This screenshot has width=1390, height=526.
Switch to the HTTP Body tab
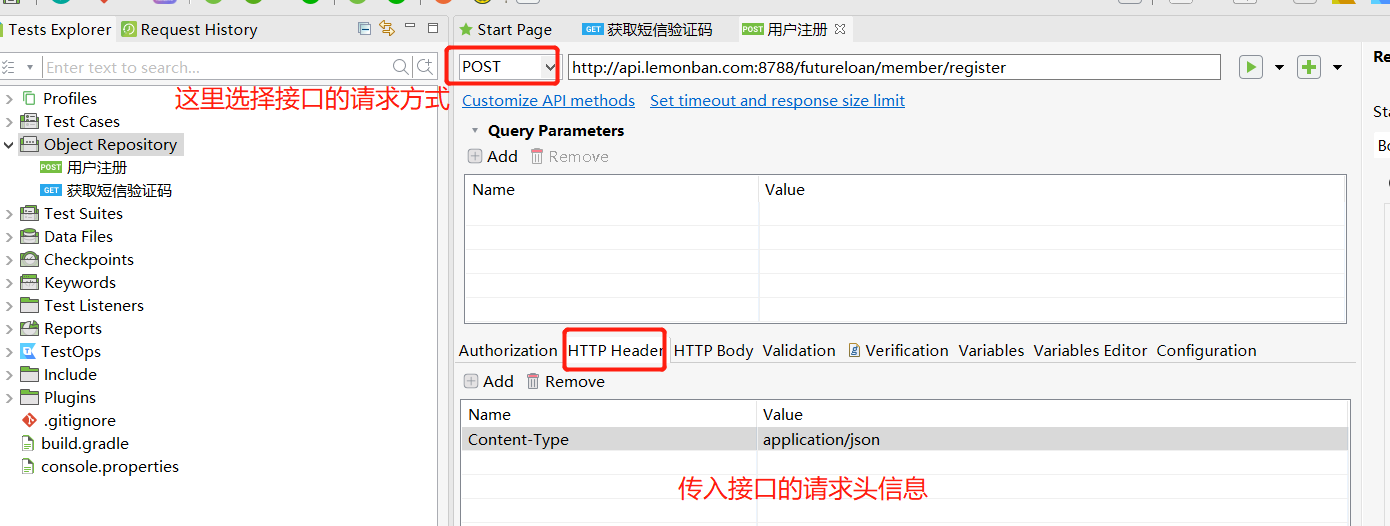click(713, 350)
